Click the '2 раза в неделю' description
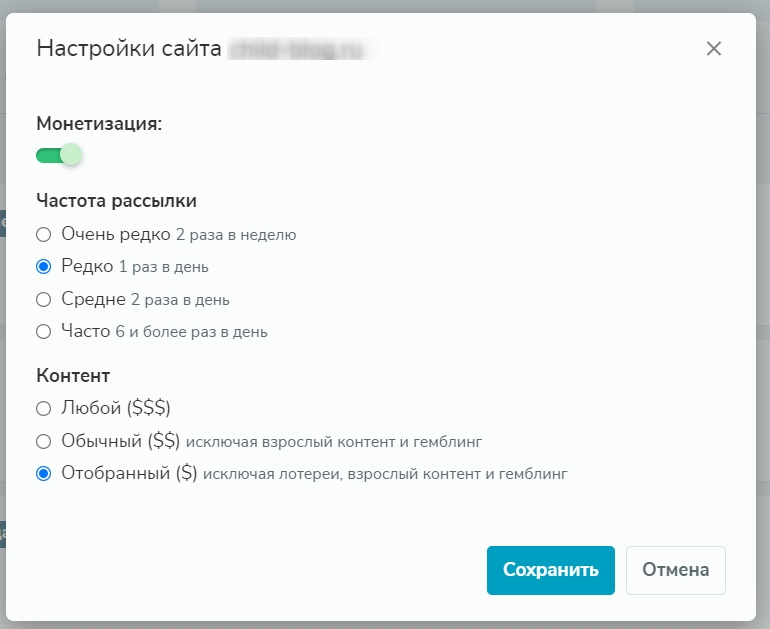The image size is (770, 629). tap(236, 236)
